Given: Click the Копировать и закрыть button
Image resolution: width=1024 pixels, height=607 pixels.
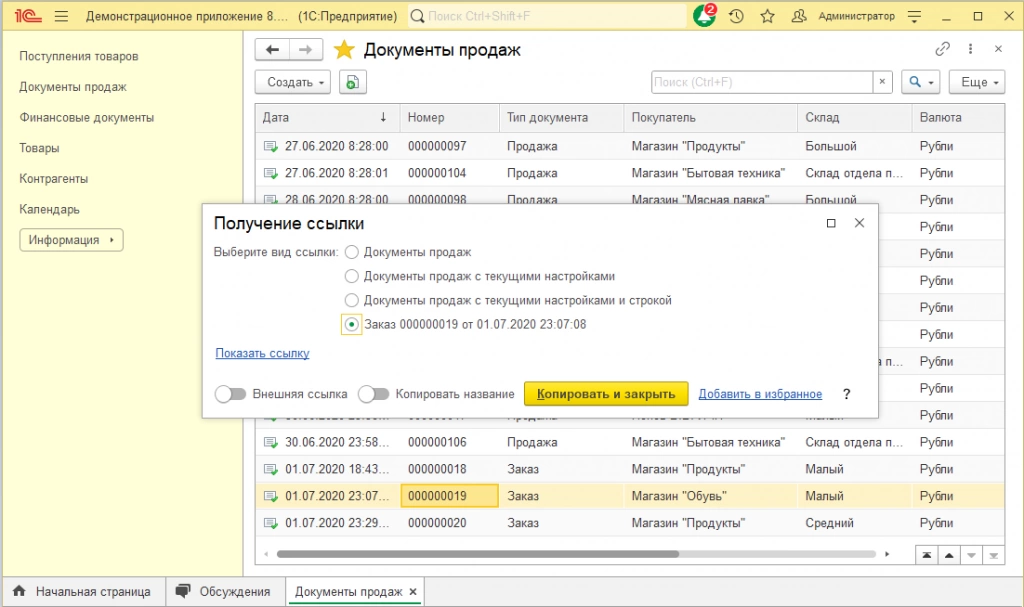Looking at the screenshot, I should click(607, 394).
